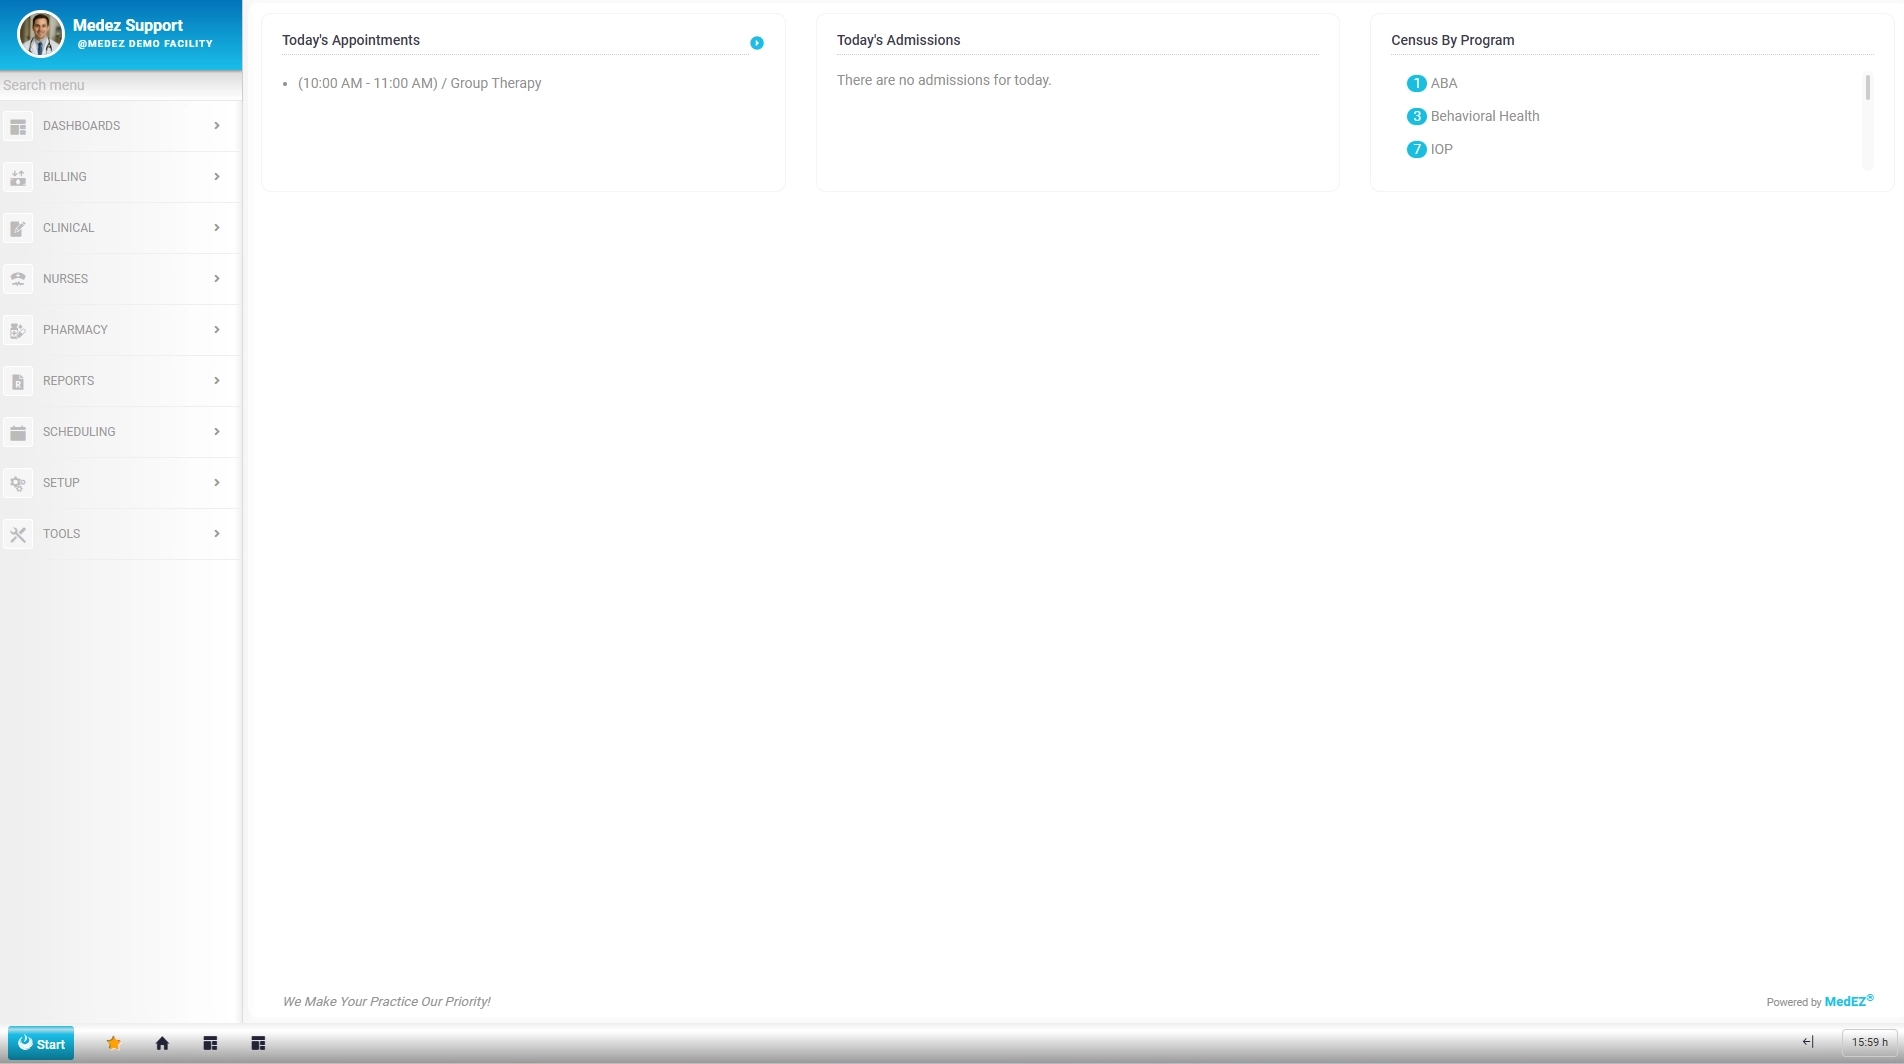Viewport: 1904px width, 1064px height.
Task: Open the Today's Appointments play arrow
Action: pos(757,43)
